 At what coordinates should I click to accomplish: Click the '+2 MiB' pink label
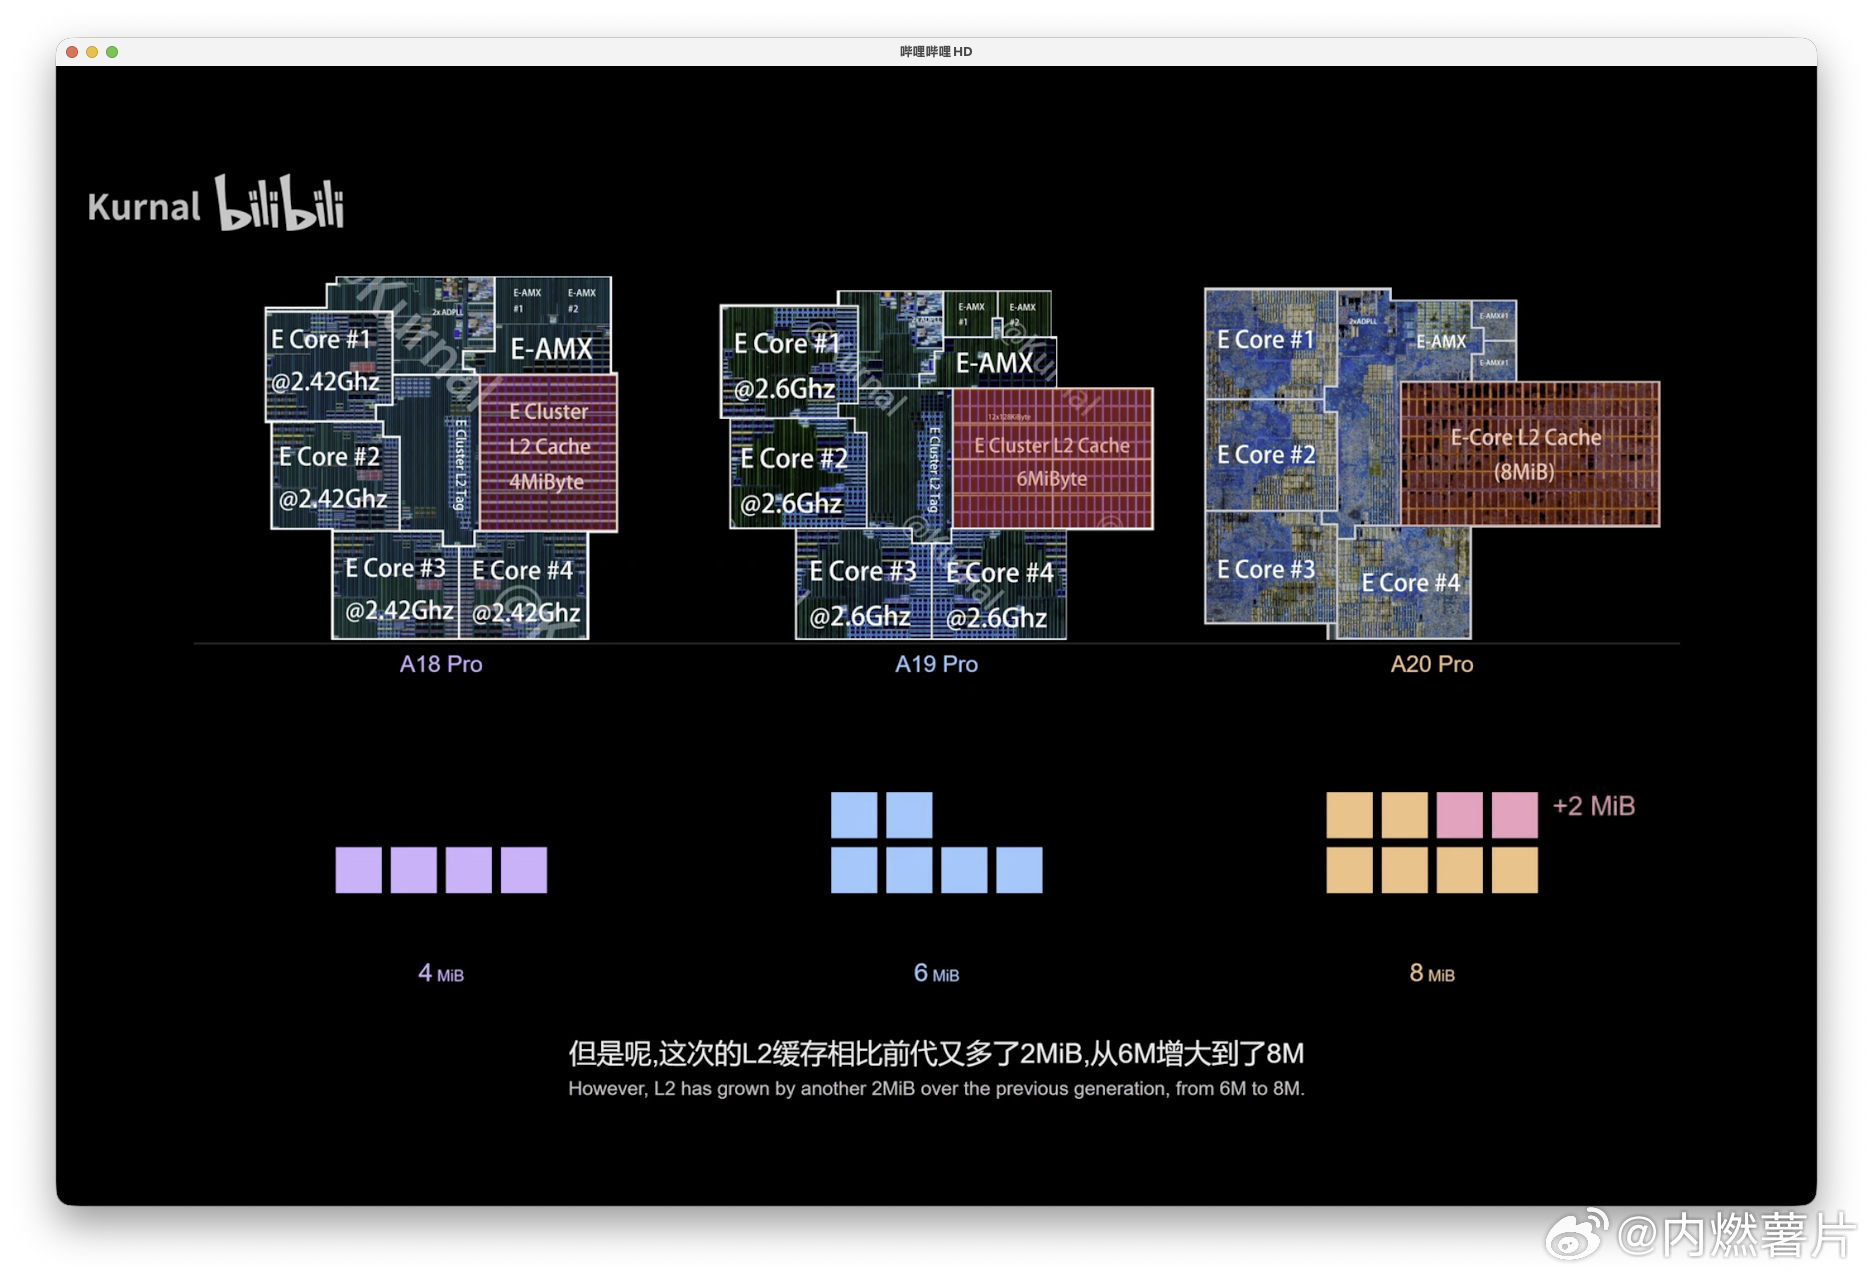[x=1593, y=806]
